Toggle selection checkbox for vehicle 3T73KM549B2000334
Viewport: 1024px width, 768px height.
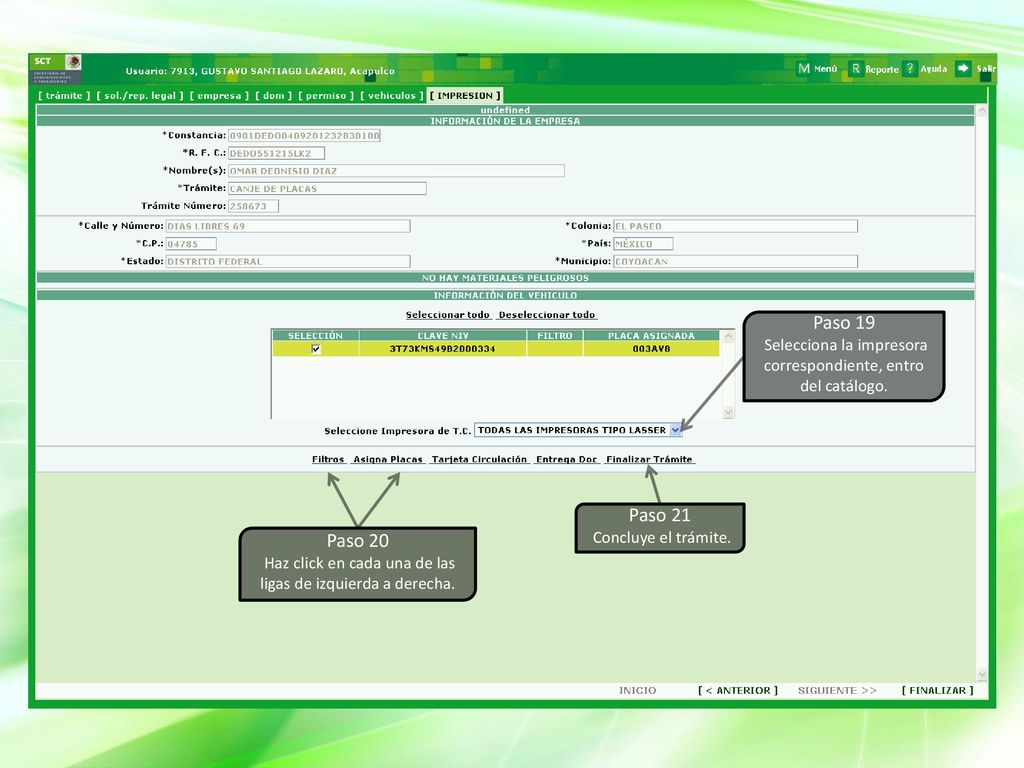point(316,349)
